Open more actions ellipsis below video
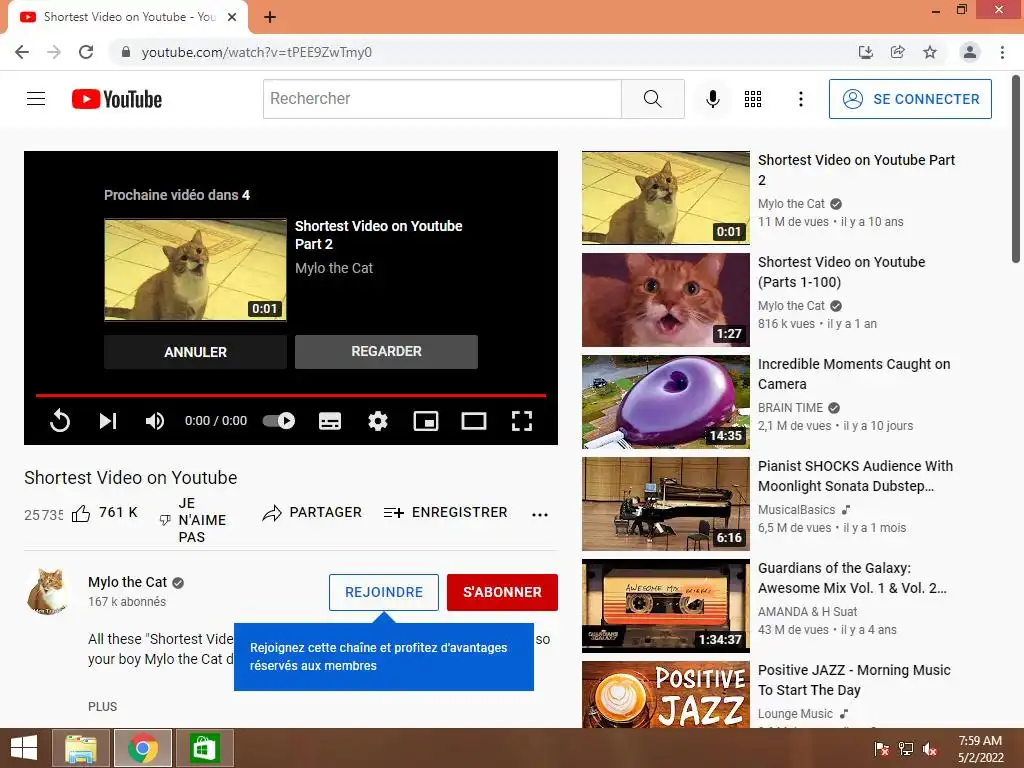 [x=540, y=515]
